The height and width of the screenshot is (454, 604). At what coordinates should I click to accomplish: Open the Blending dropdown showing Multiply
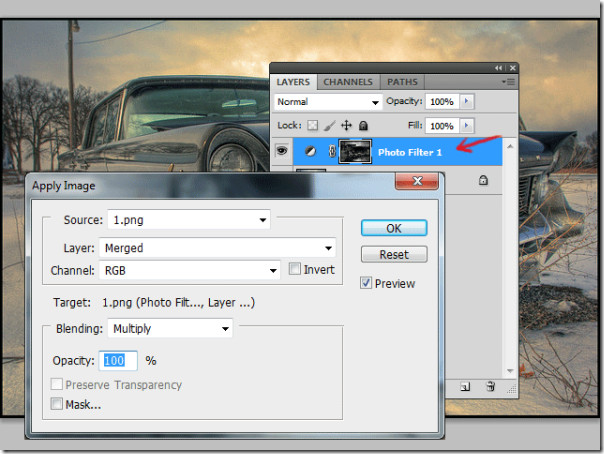[x=170, y=328]
